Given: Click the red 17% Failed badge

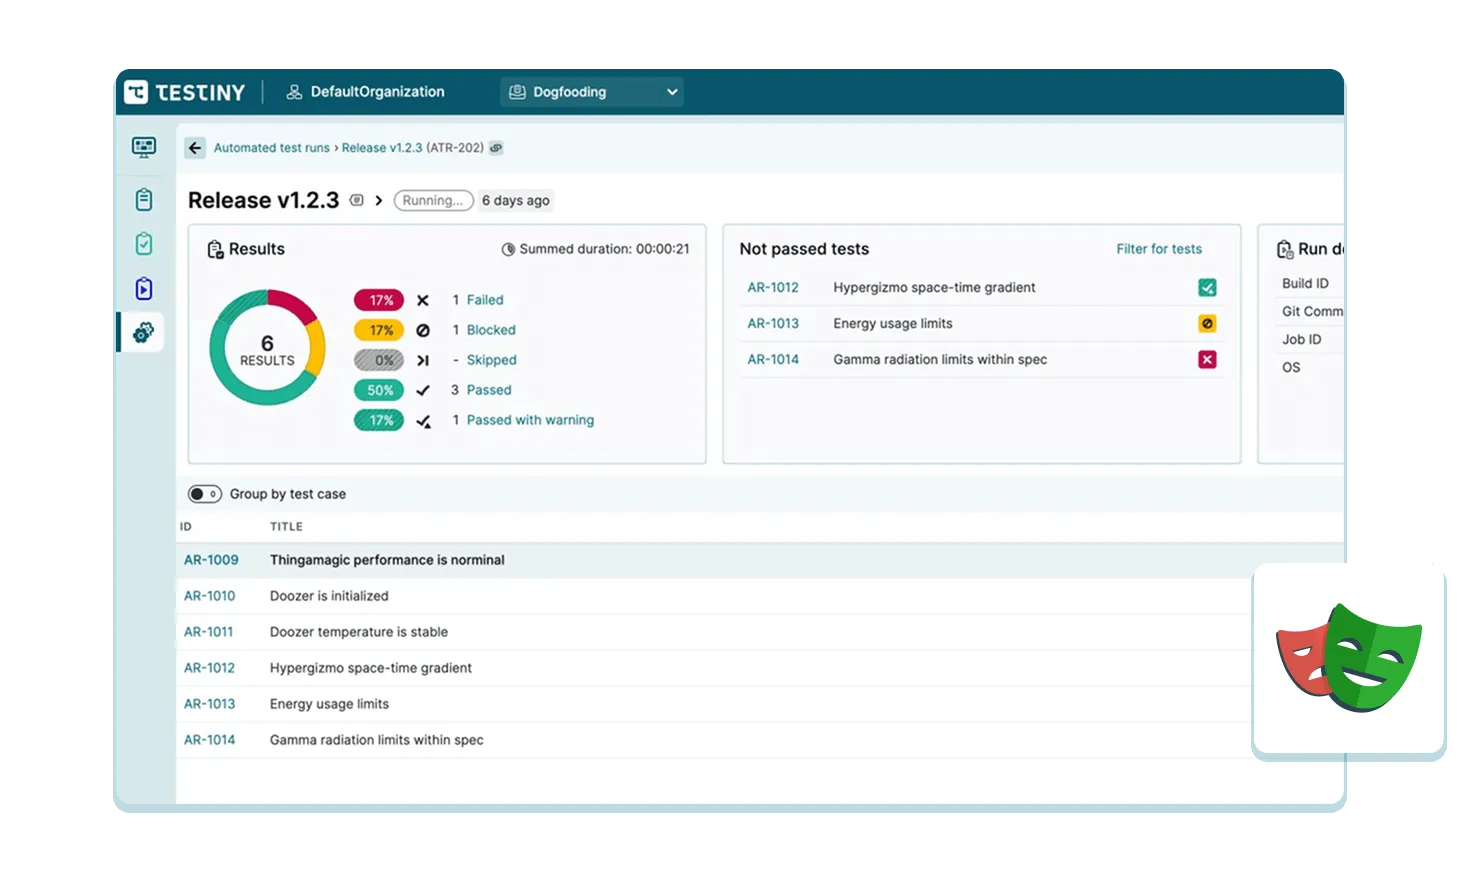Looking at the screenshot, I should pyautogui.click(x=379, y=300).
